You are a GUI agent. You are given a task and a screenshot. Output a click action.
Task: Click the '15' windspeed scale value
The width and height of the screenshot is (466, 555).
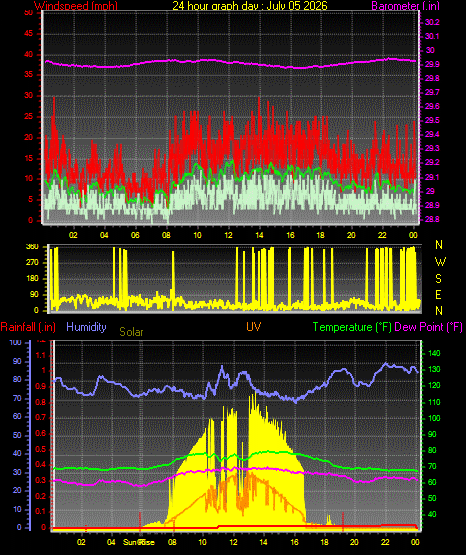[28, 158]
